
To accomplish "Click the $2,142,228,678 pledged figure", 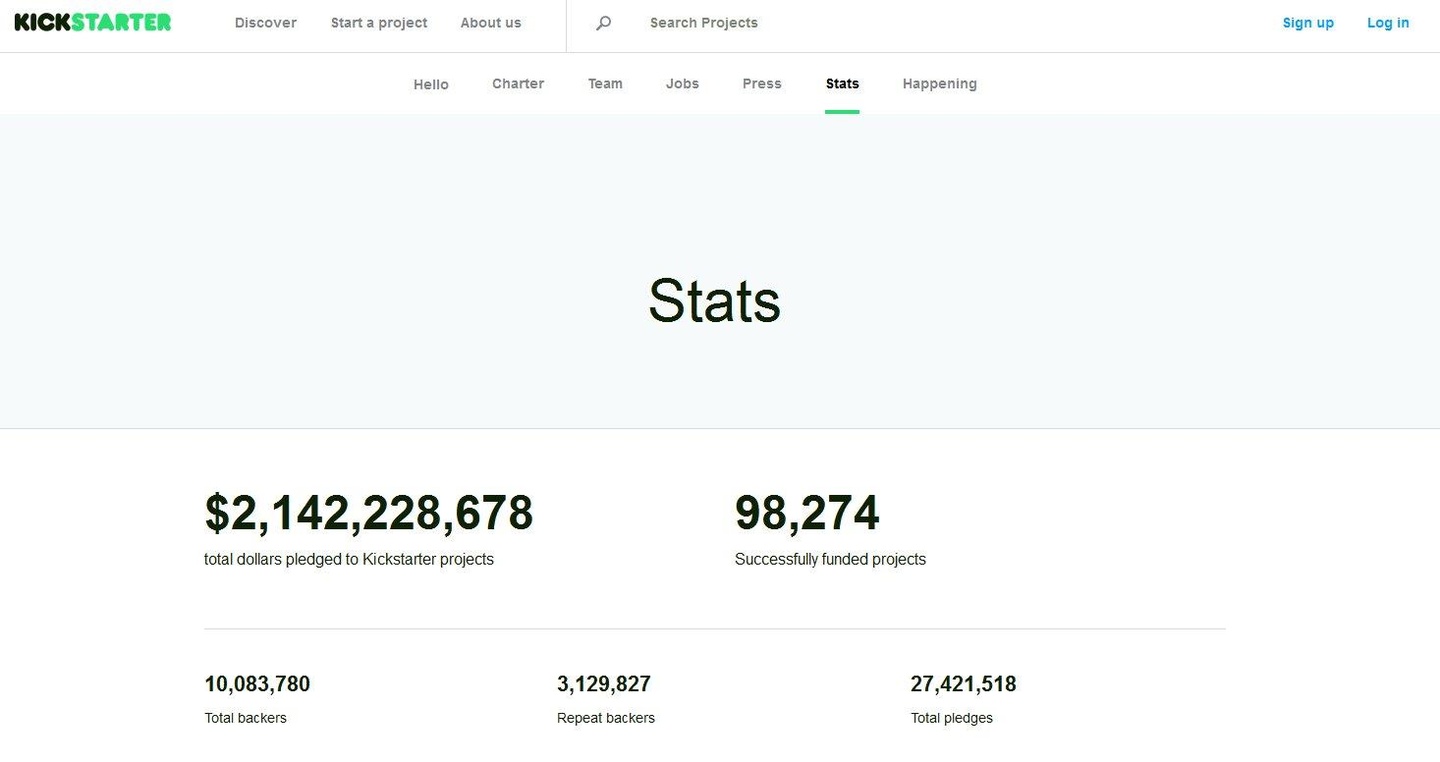I will [369, 513].
